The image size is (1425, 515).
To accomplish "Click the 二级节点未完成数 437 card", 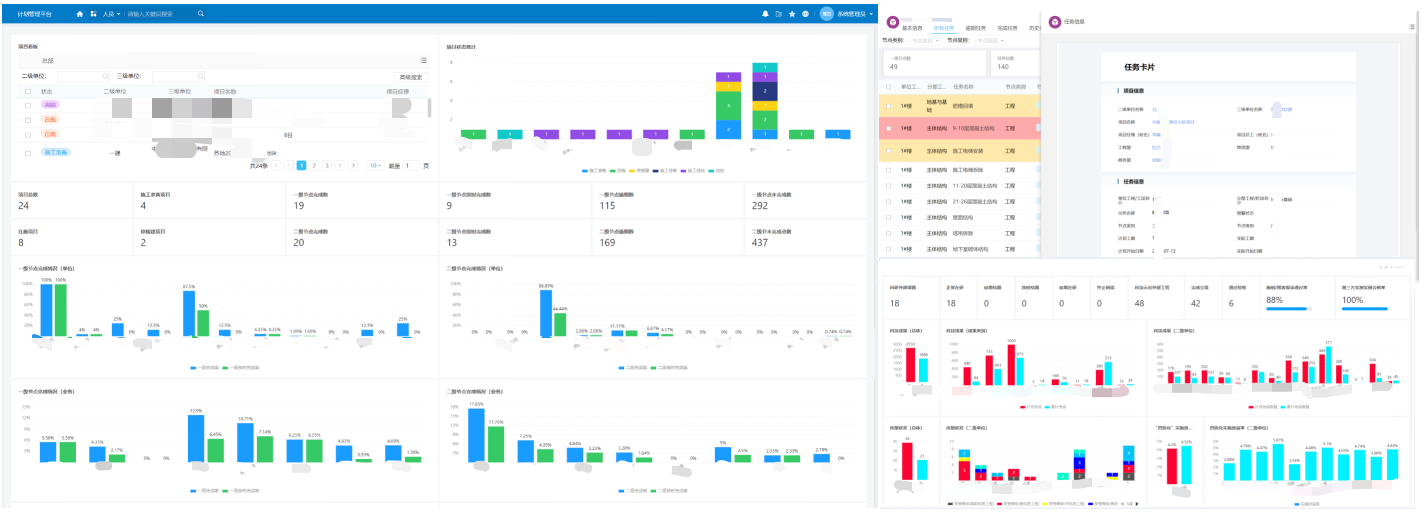I will (x=807, y=239).
